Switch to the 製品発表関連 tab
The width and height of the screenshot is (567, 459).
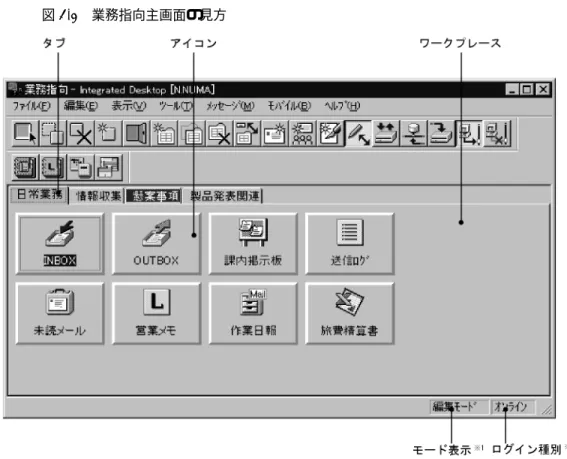pos(224,196)
